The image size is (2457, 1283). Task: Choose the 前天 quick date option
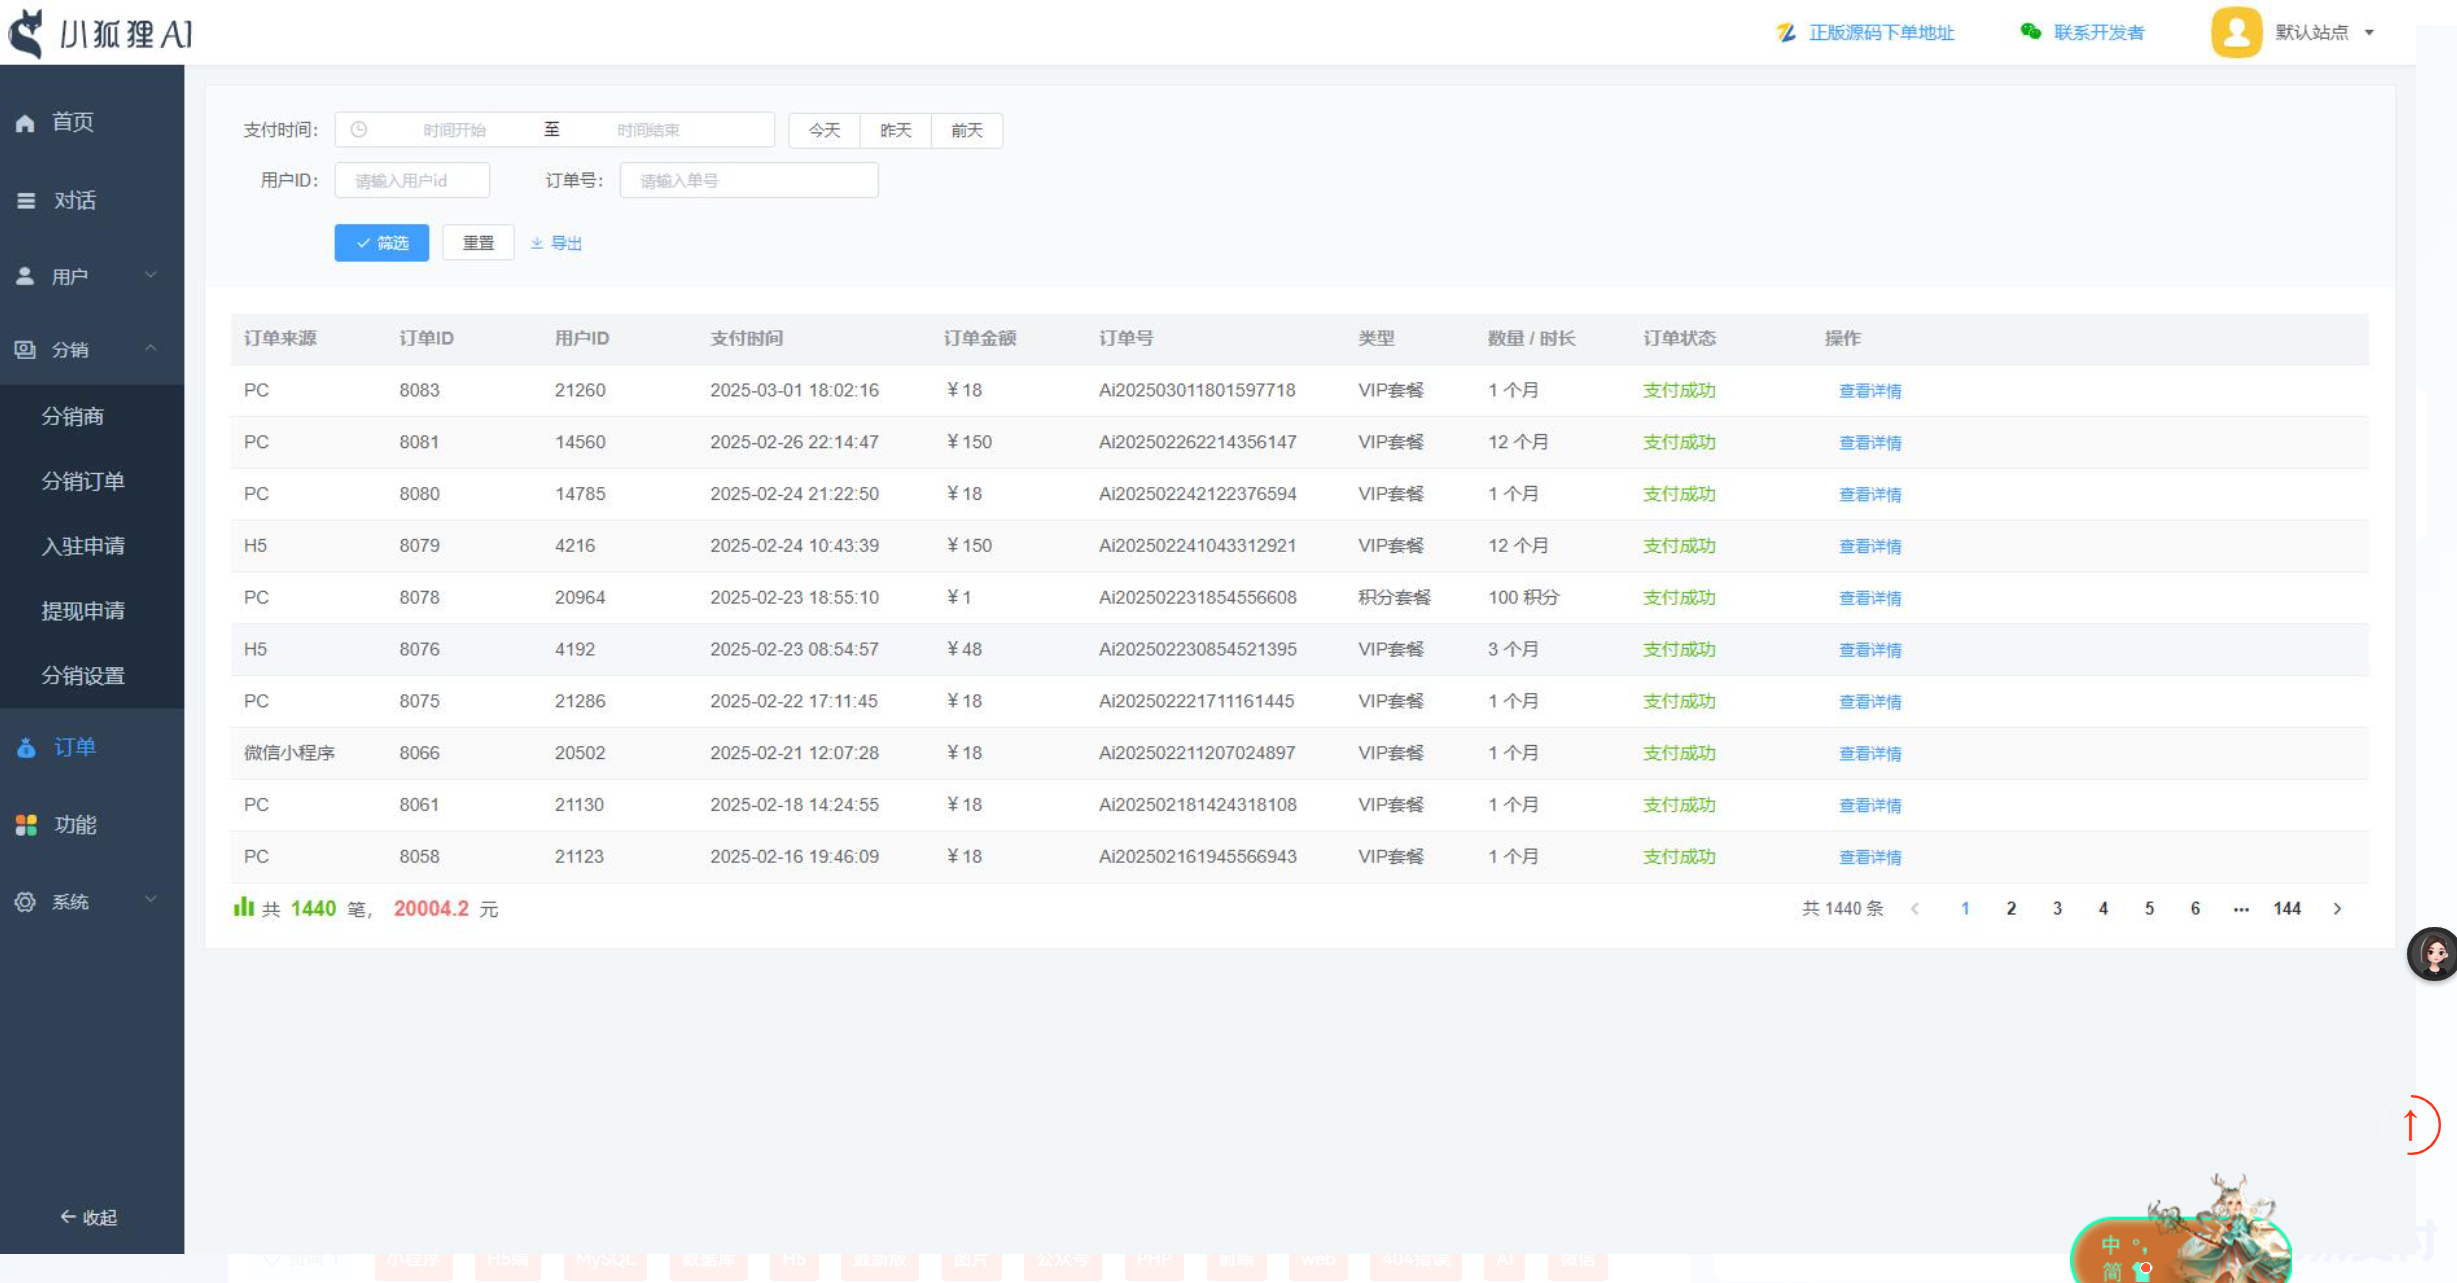point(966,130)
